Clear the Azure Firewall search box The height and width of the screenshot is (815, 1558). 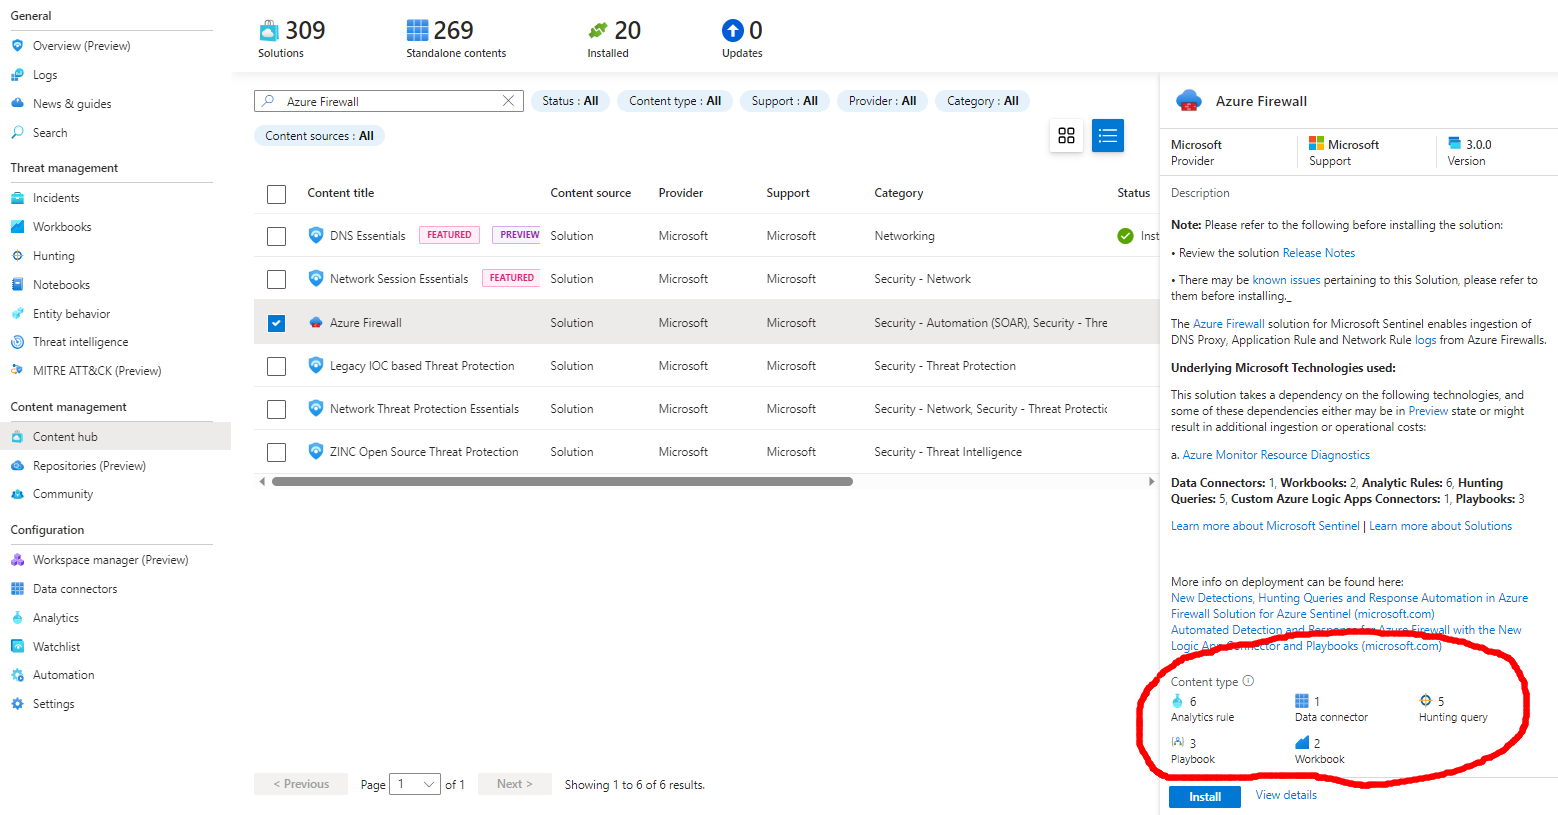click(508, 100)
